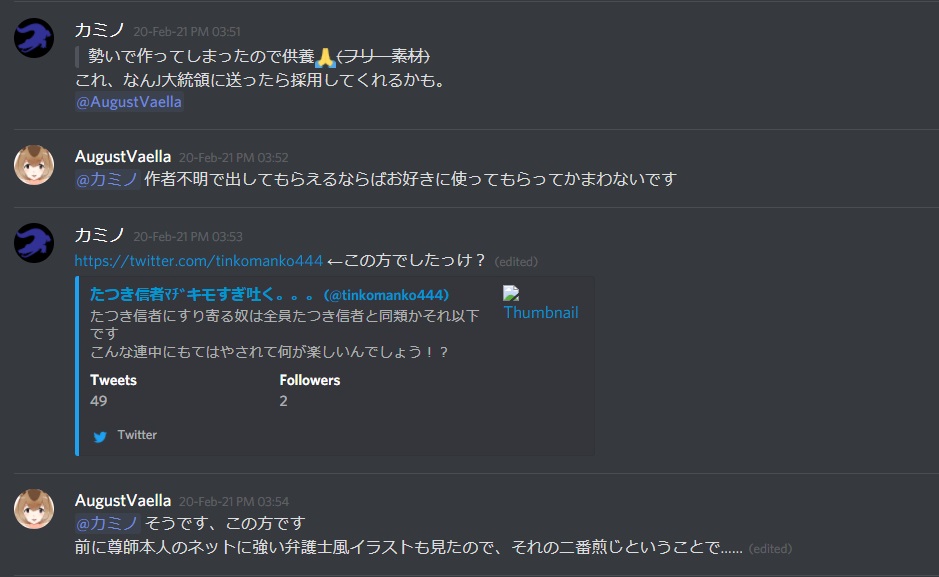Click the カミノ username at 03:53

(99, 235)
